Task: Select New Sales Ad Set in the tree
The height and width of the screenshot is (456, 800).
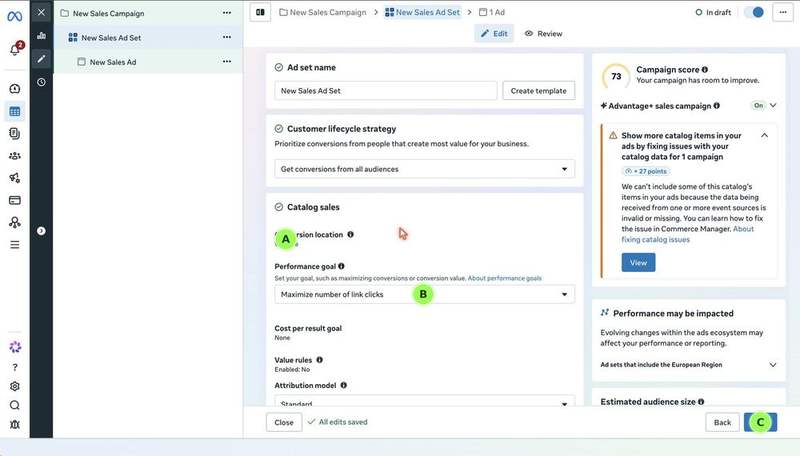Action: (x=111, y=37)
